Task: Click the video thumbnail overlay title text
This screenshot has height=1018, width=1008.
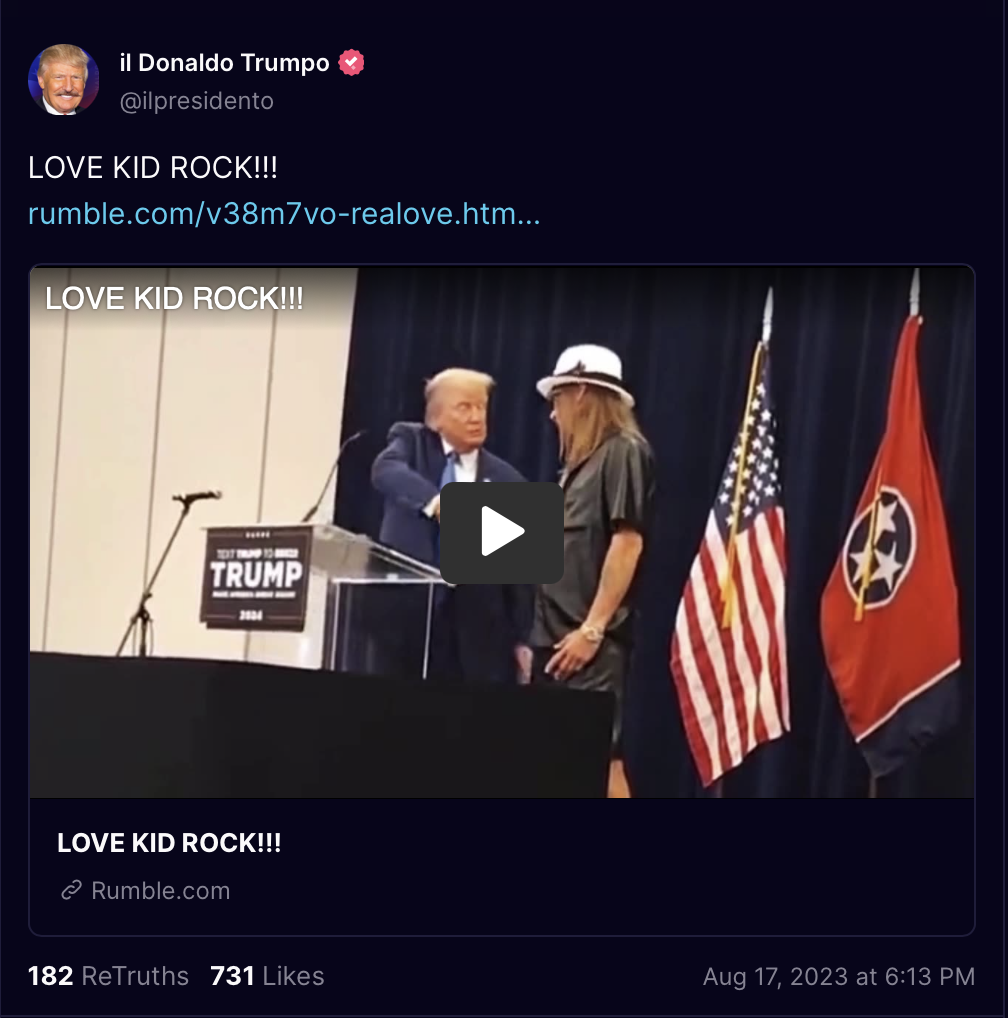Action: point(174,299)
